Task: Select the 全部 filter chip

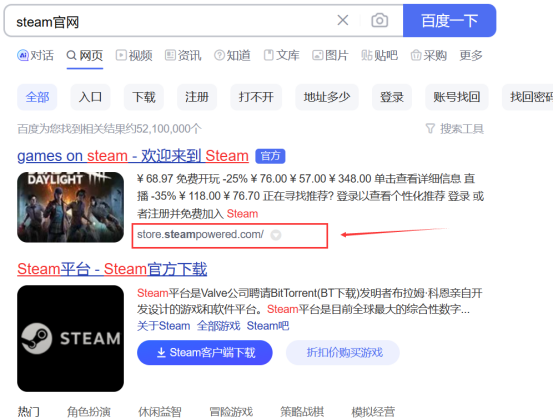Action: 37,97
